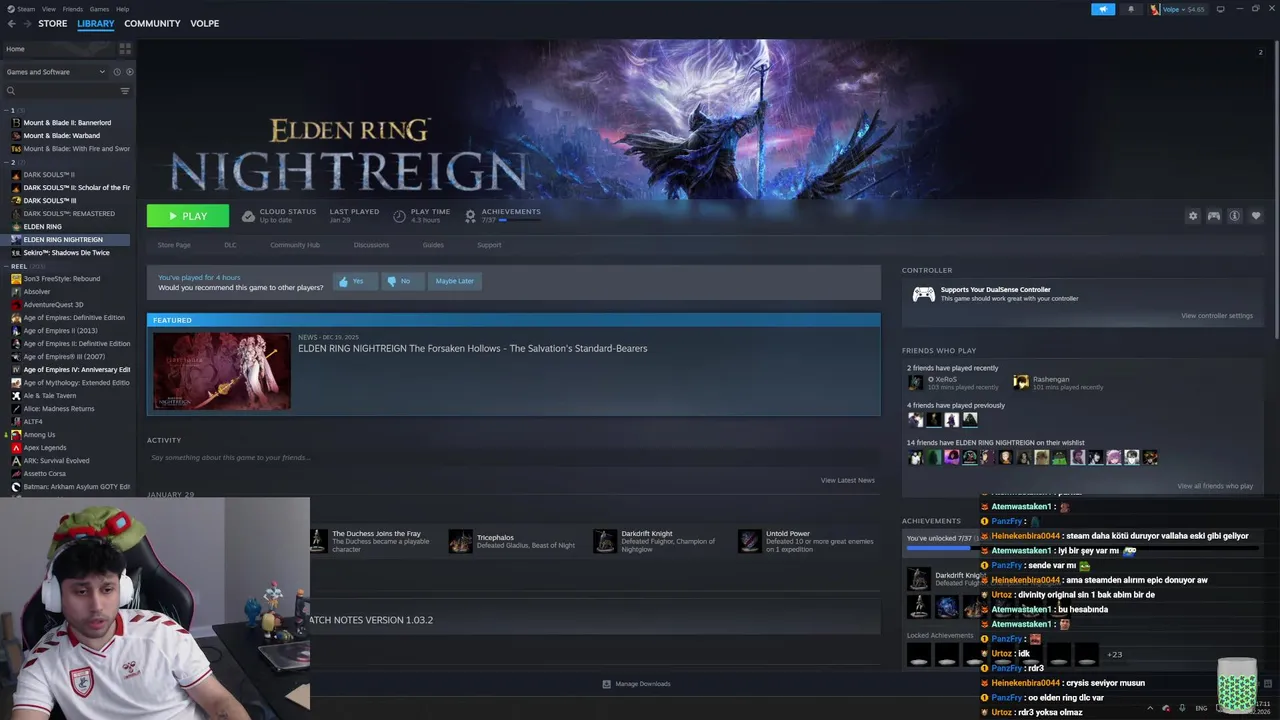Click the activity 'Say something' input field

pos(513,458)
